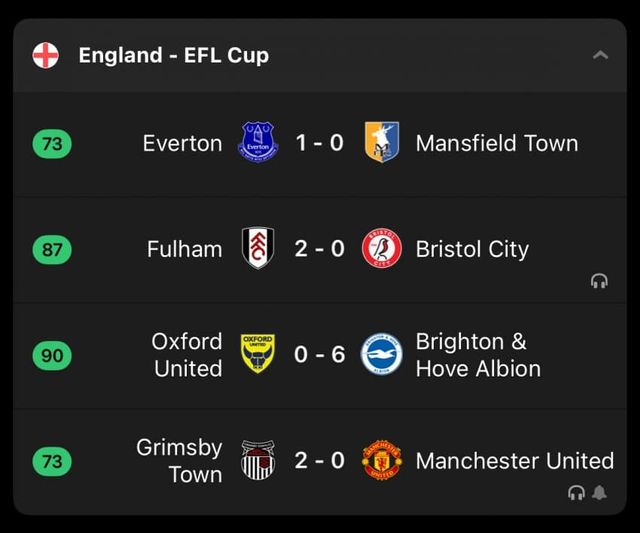Click the 87 minute indicator for Fulham
The width and height of the screenshot is (640, 533).
point(52,249)
